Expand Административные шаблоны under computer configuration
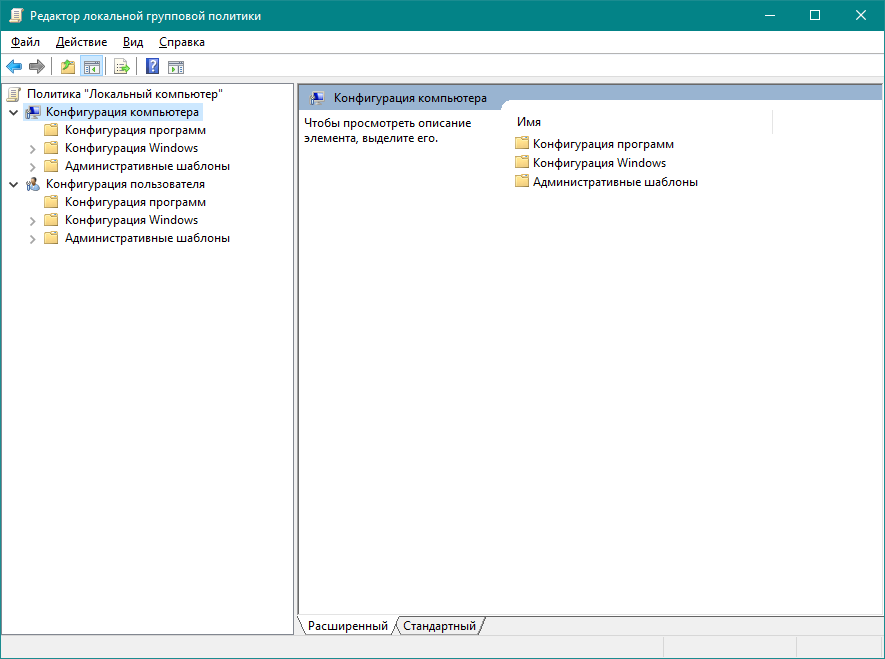 (32, 167)
